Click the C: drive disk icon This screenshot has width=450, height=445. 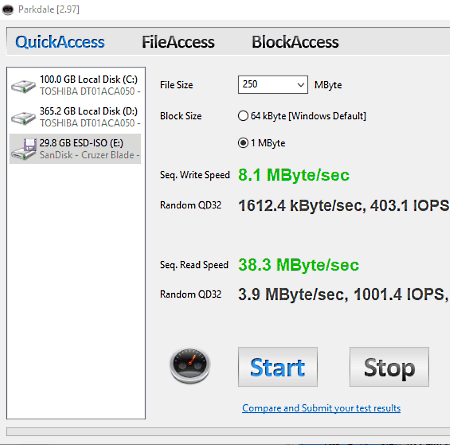point(23,86)
